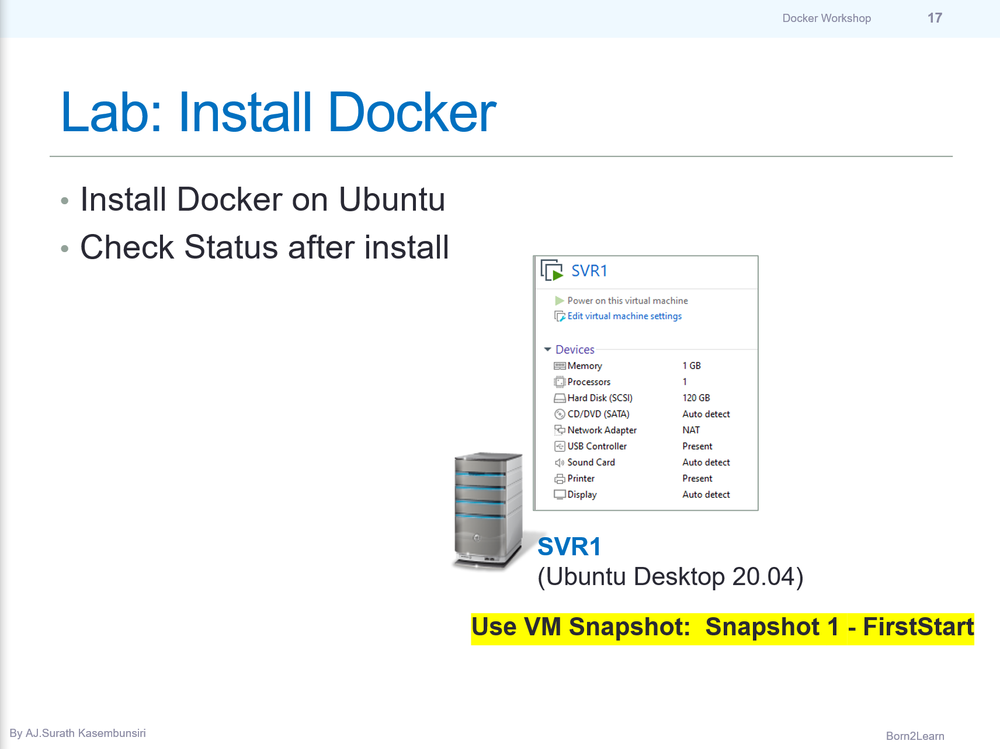The image size is (1000, 749).
Task: Open the CD/DVD (SATA) device icon
Action: [x=560, y=414]
